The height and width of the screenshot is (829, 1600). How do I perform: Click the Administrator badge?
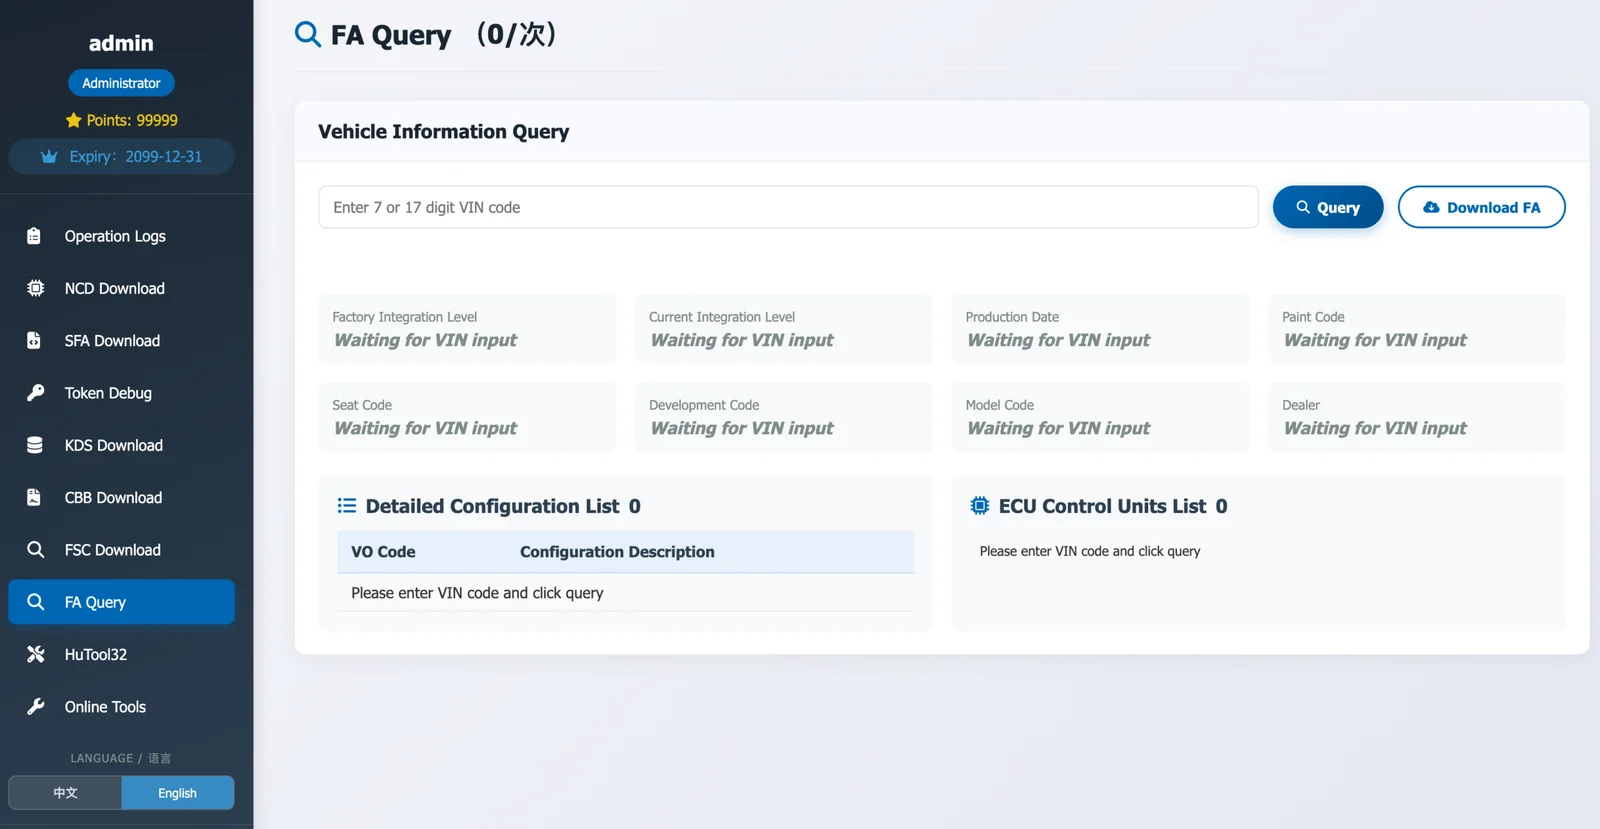click(x=121, y=83)
